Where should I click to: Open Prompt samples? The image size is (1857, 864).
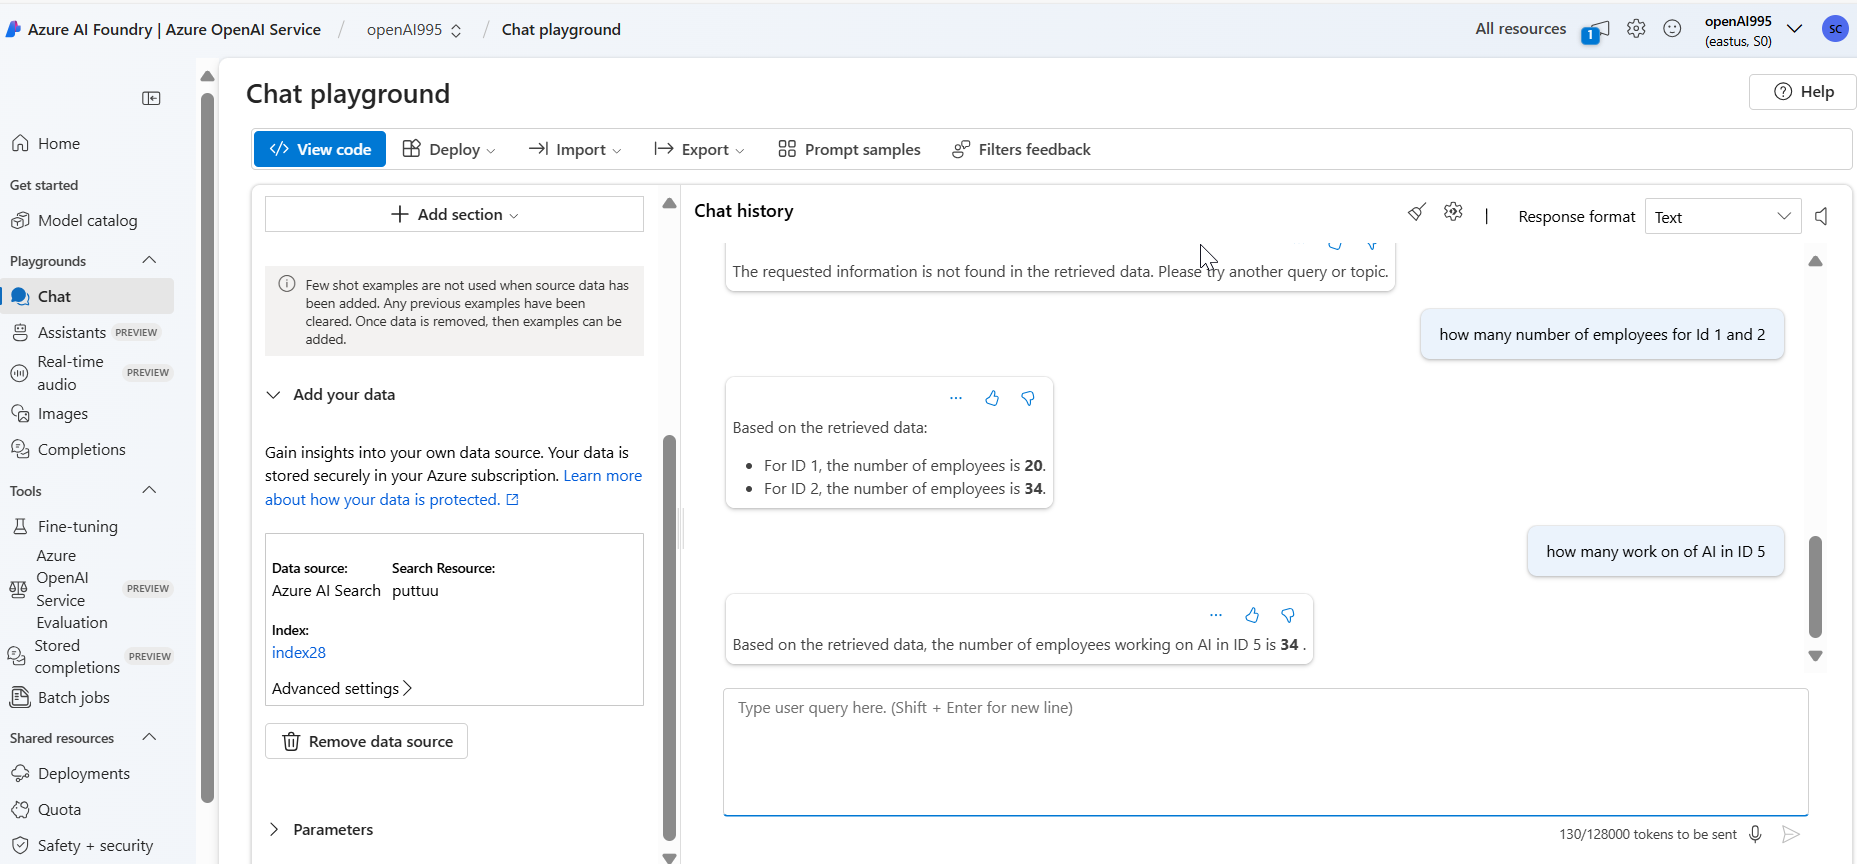[x=849, y=149]
